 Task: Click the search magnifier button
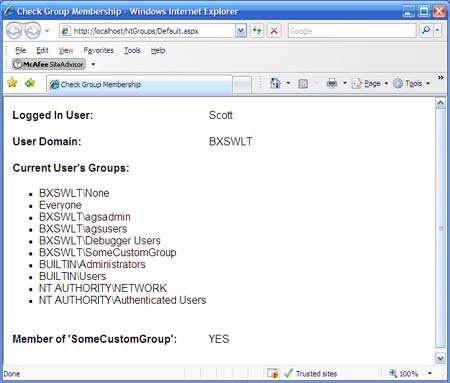[x=426, y=31]
